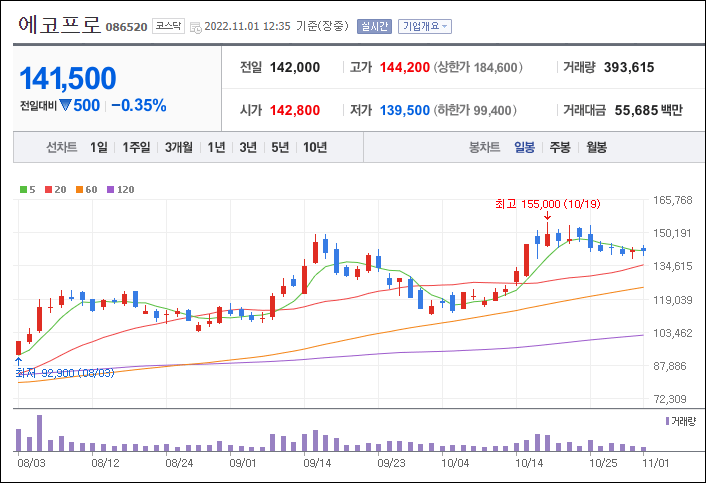Select the 1주일 line chart tab

pyautogui.click(x=136, y=147)
